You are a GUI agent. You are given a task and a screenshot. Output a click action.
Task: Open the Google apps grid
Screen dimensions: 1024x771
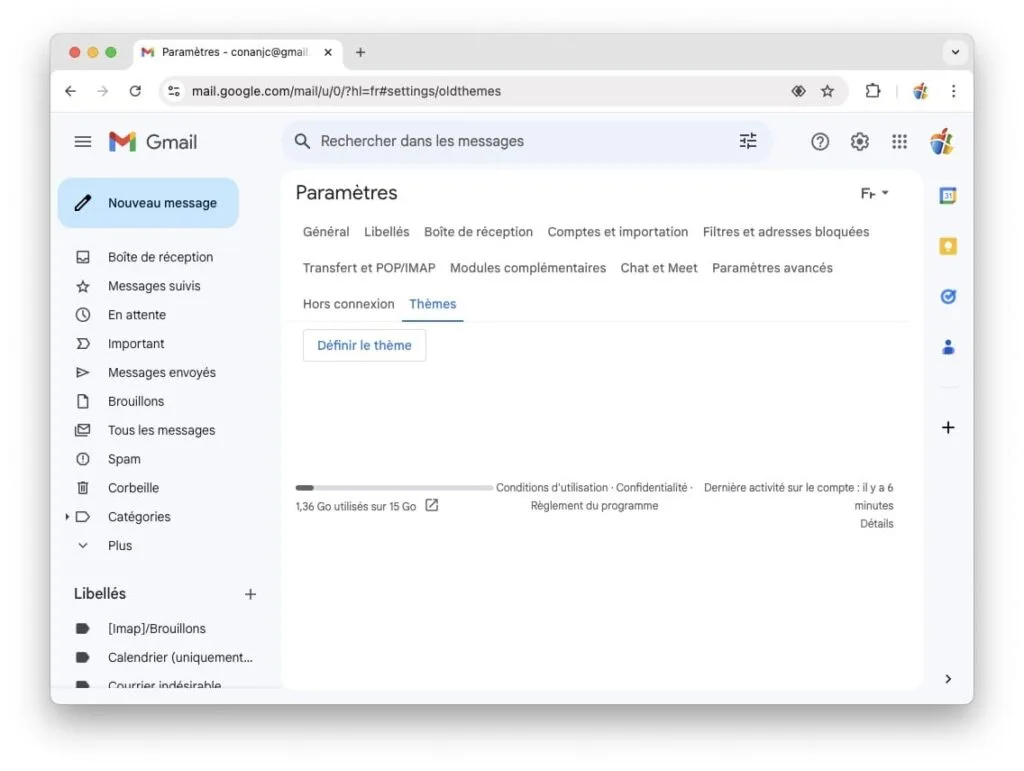[x=899, y=142]
